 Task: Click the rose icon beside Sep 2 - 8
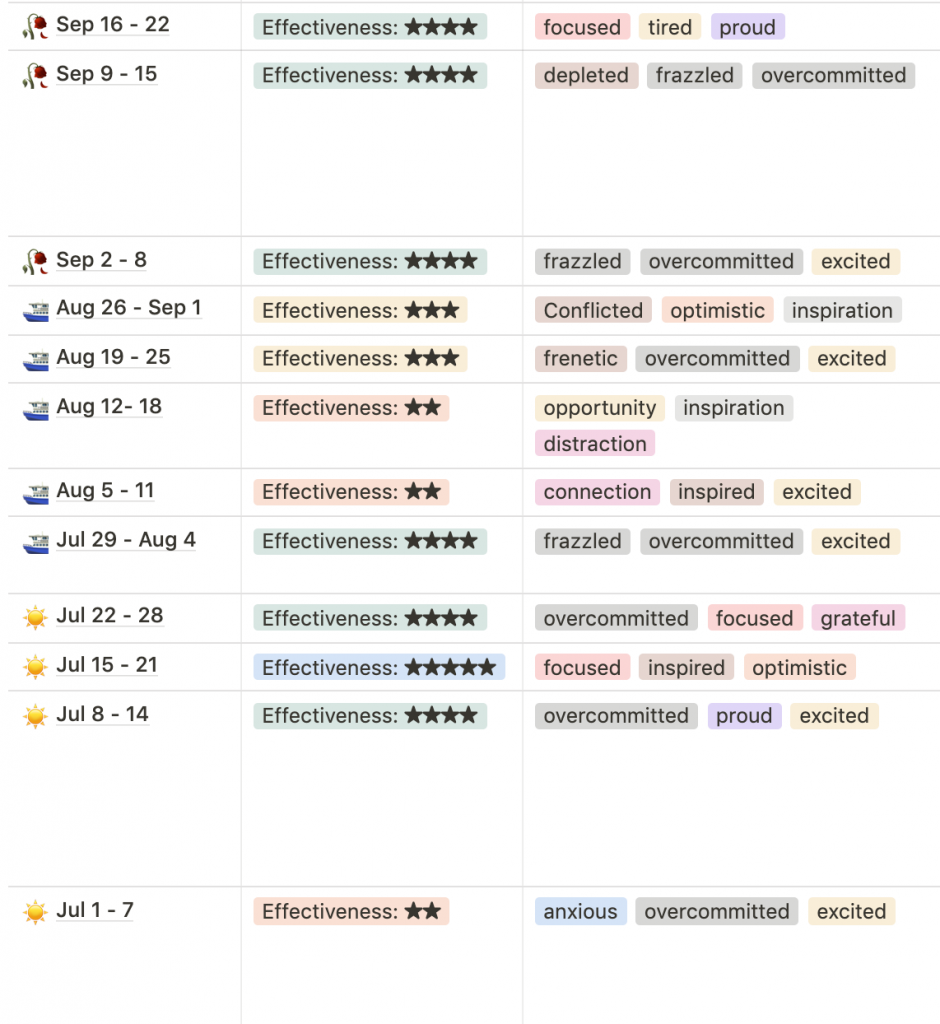35,261
